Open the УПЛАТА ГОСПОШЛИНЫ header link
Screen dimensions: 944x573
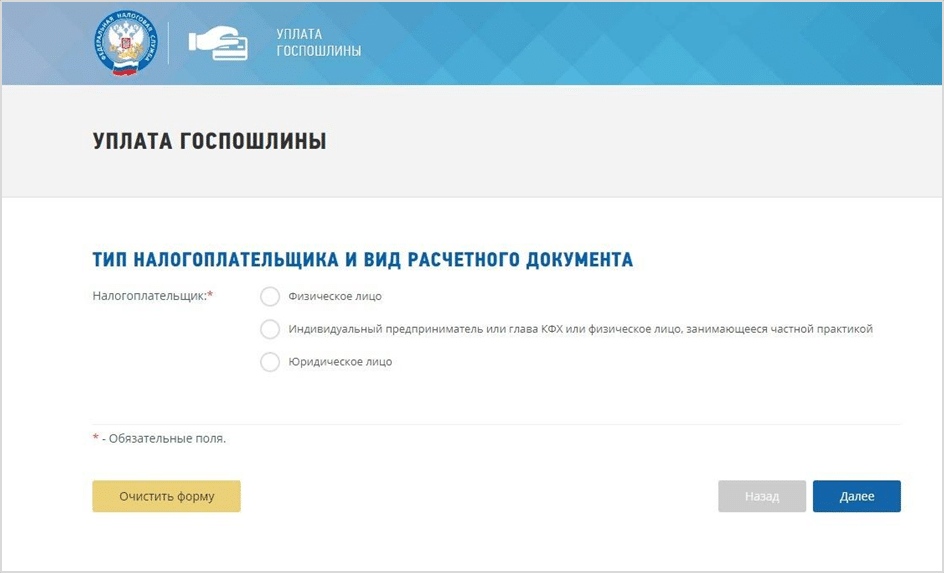pyautogui.click(x=318, y=43)
